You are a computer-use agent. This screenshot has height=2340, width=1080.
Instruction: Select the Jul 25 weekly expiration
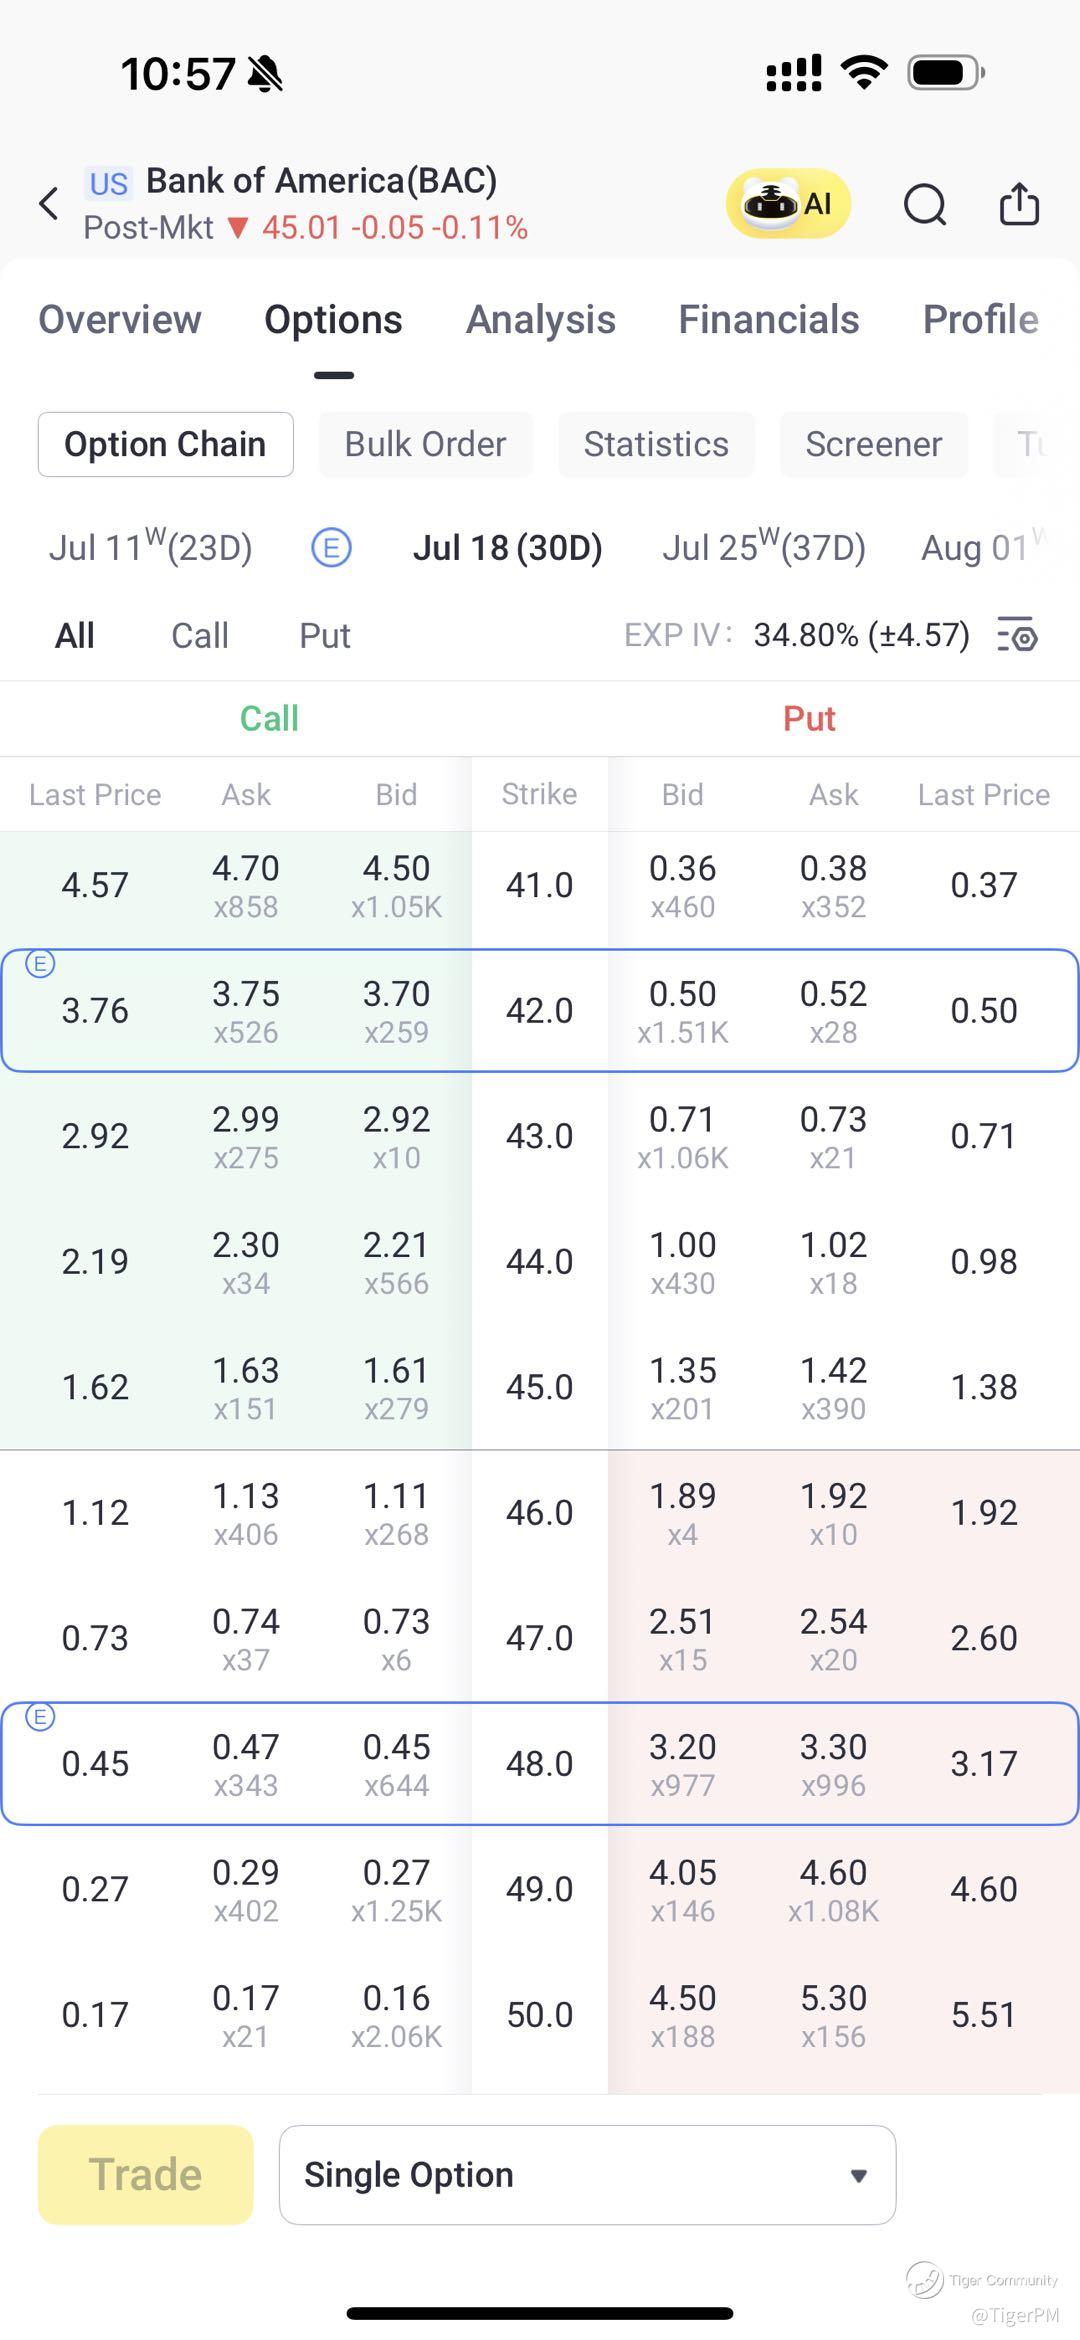coord(764,547)
